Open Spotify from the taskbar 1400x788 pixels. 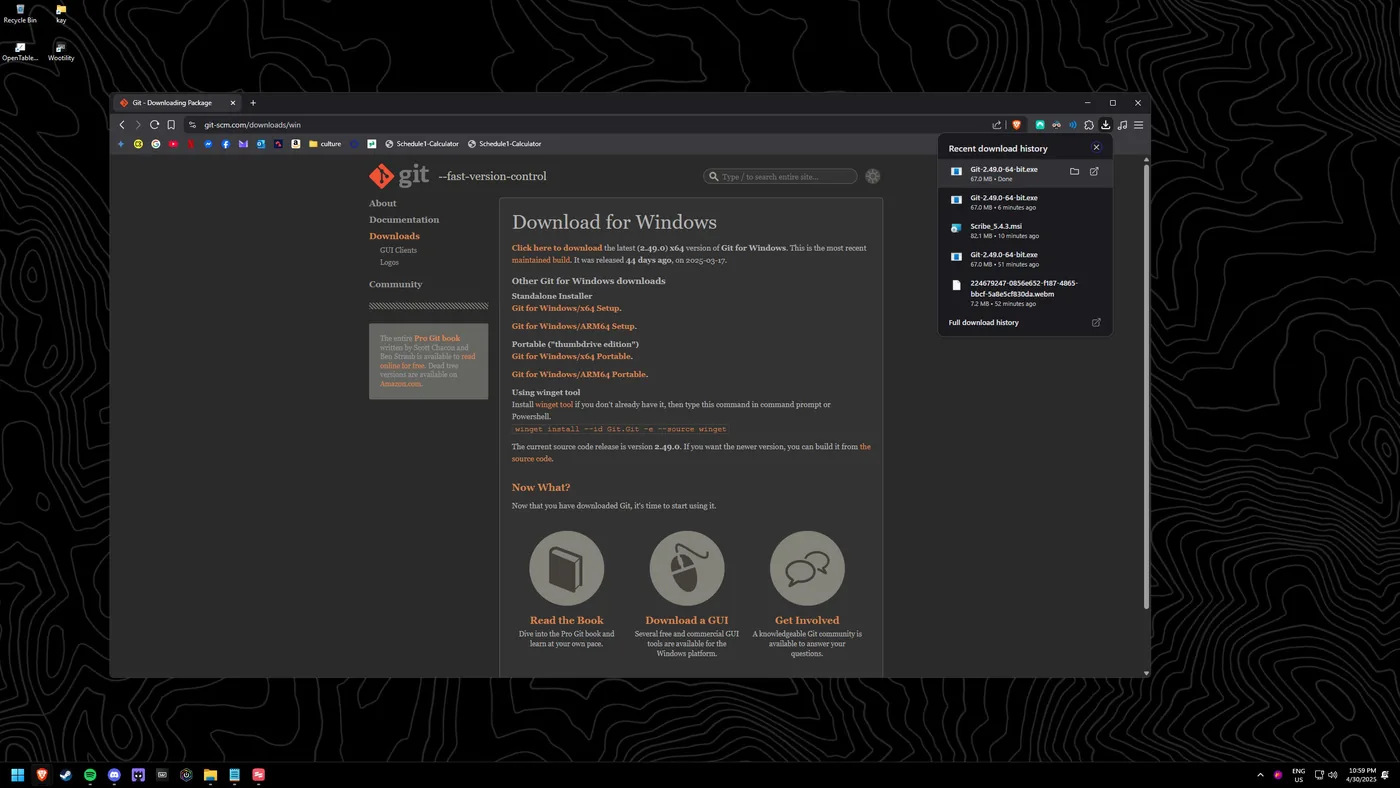tap(90, 775)
